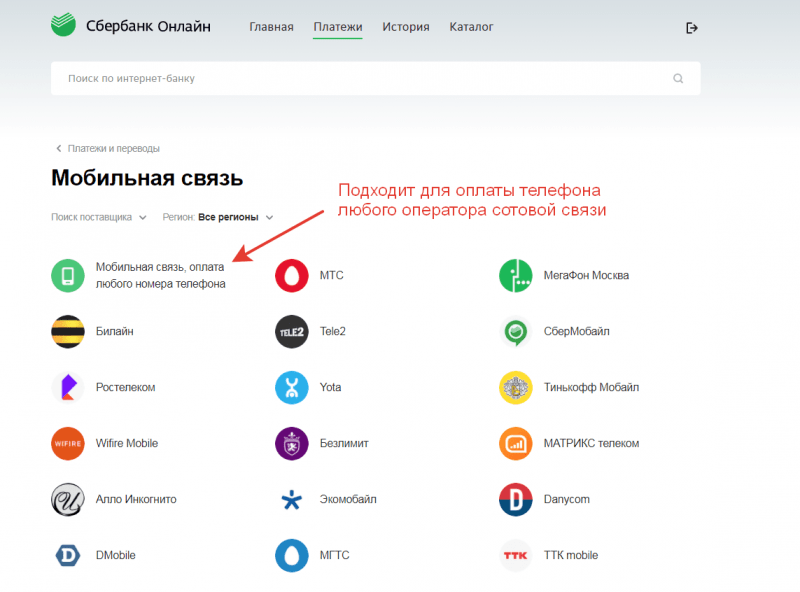Click Мобильная связь, оплата любого номера link
This screenshot has height=592, width=800.
161,276
